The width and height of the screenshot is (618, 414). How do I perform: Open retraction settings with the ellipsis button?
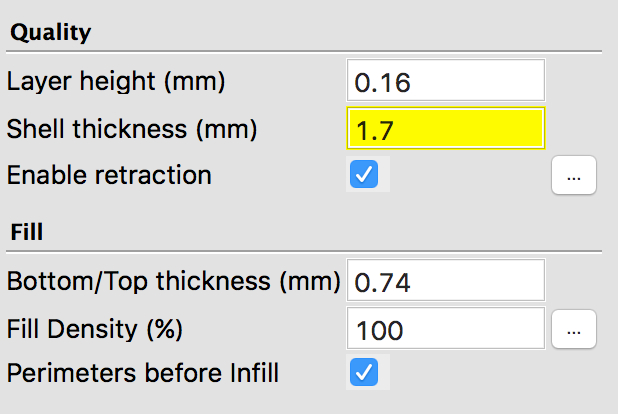[x=573, y=175]
